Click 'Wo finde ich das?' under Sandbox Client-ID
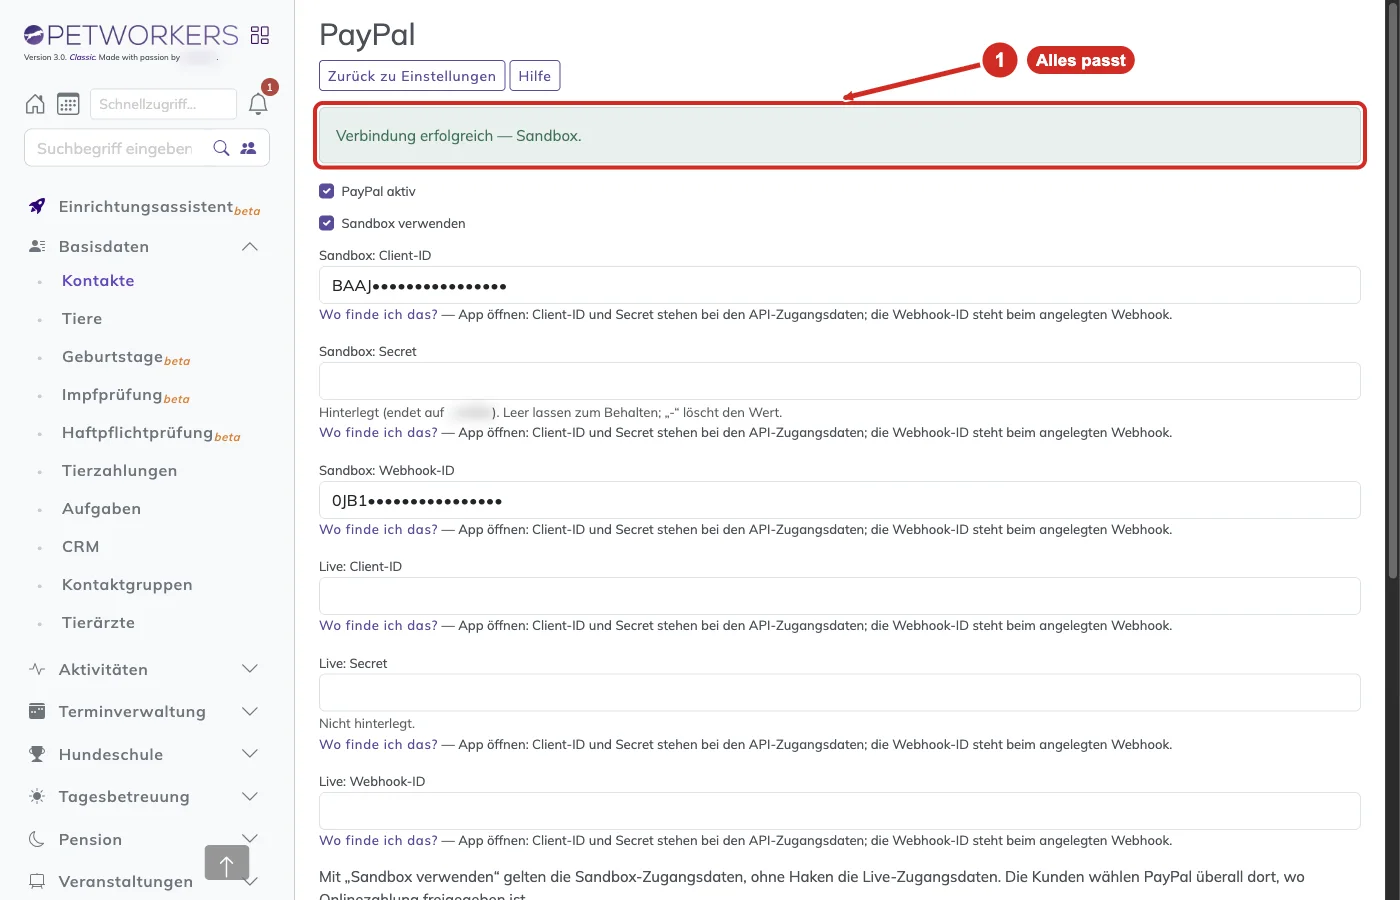Image resolution: width=1400 pixels, height=900 pixels. [378, 314]
